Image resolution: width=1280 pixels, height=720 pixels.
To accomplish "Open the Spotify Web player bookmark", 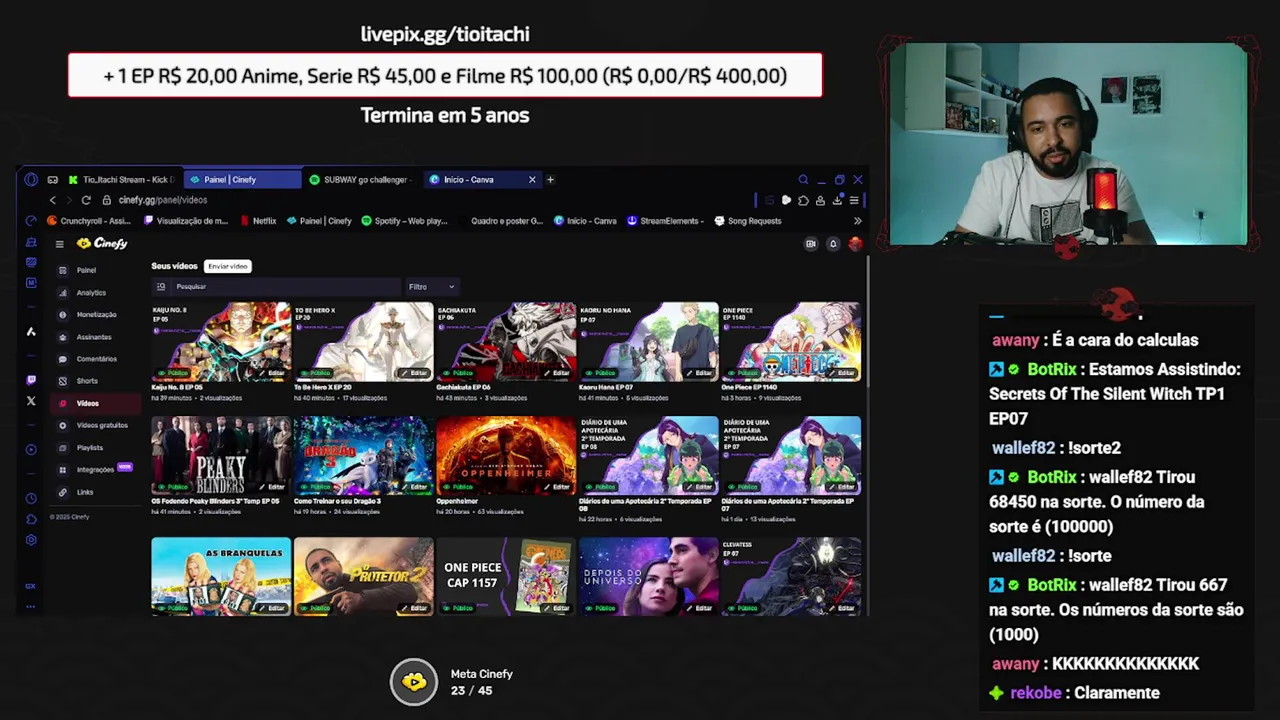I will pos(404,221).
